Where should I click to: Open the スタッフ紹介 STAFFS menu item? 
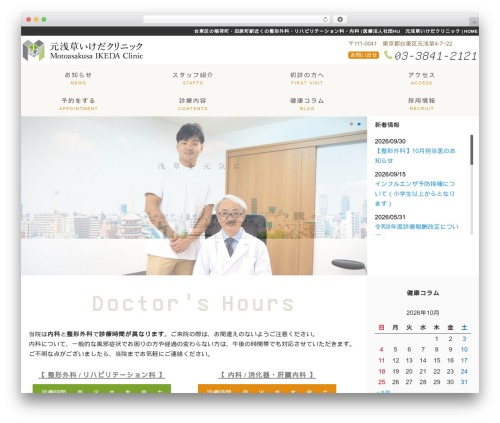pos(193,78)
